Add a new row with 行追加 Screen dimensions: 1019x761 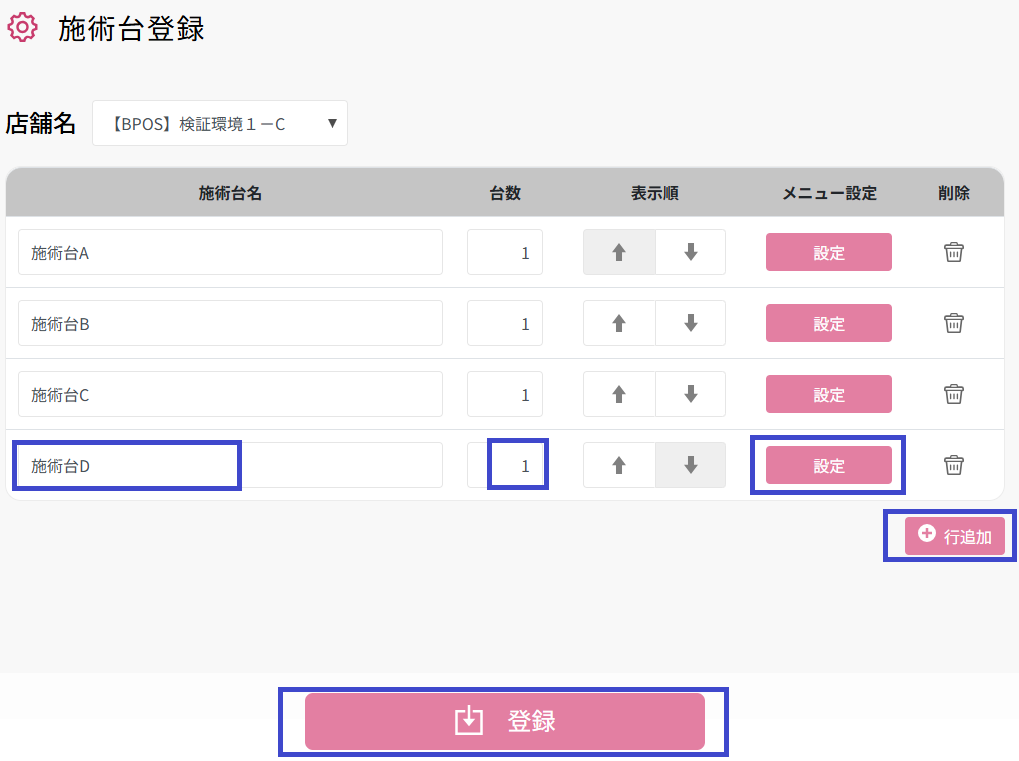(954, 536)
